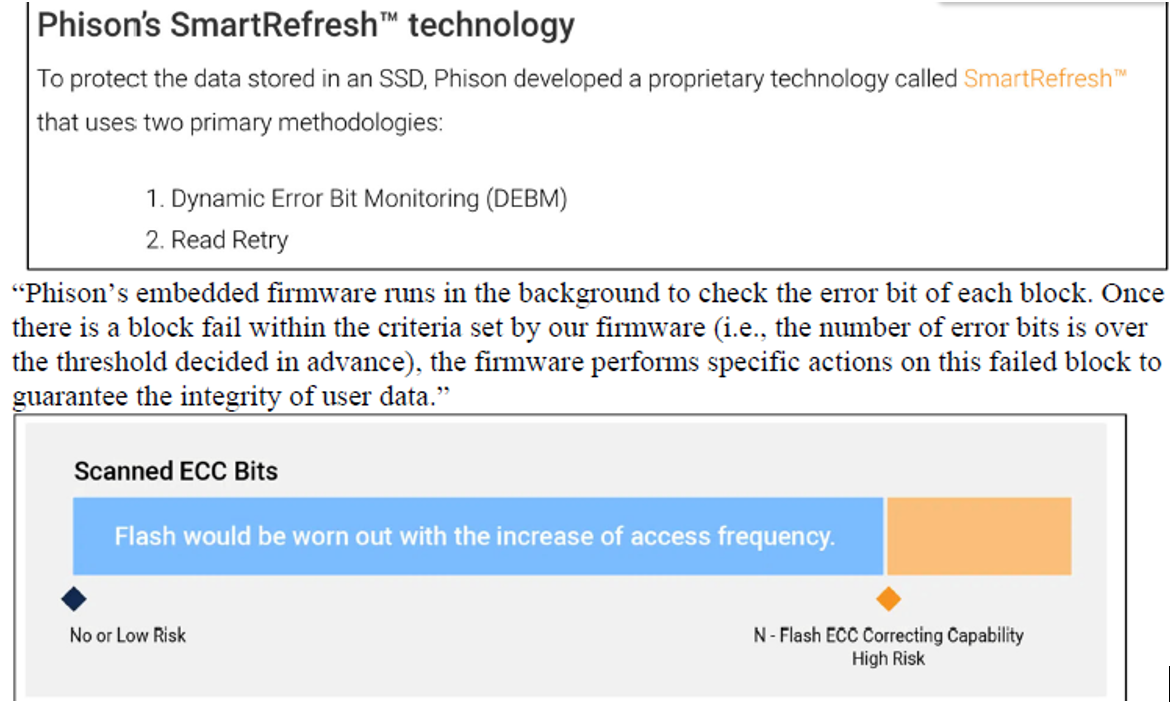Open the orange SmartRefresh™ link
Screen dimensions: 1171x705
[1045, 79]
